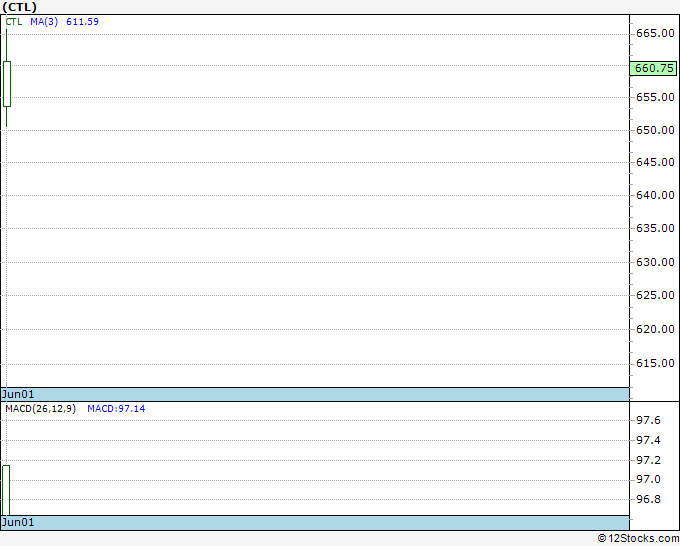Click the 635.00 price axis label
Viewport: 680px width, 546px height.
(x=655, y=228)
